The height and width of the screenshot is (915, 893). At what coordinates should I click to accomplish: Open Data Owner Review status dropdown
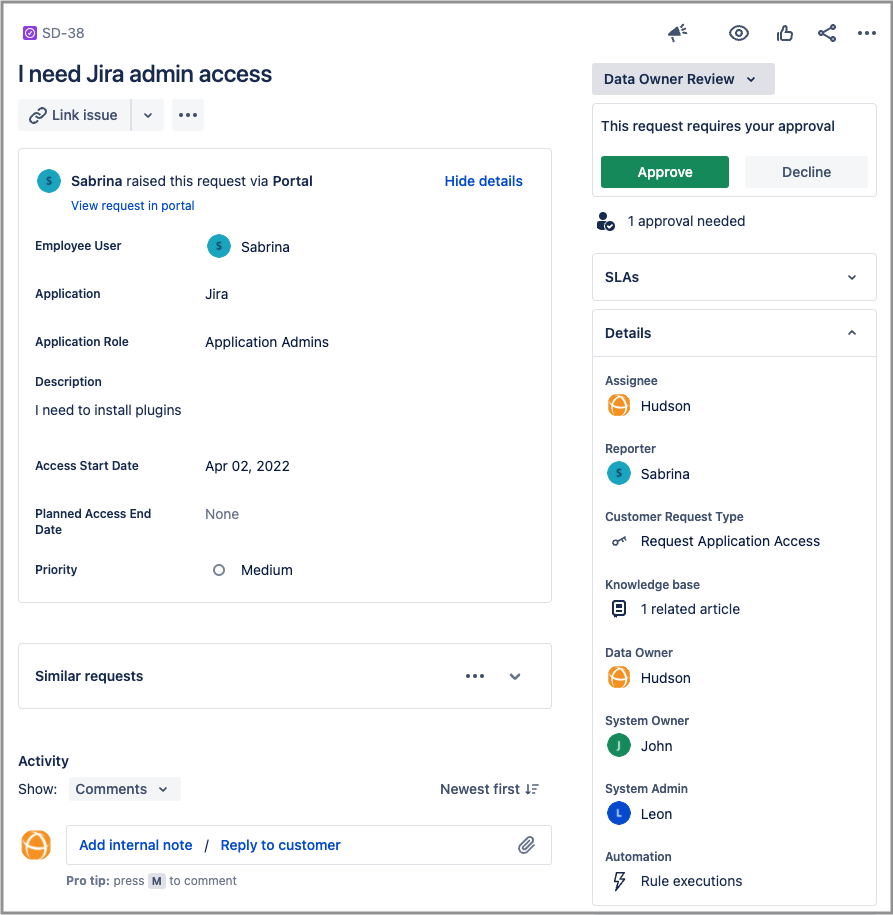682,79
